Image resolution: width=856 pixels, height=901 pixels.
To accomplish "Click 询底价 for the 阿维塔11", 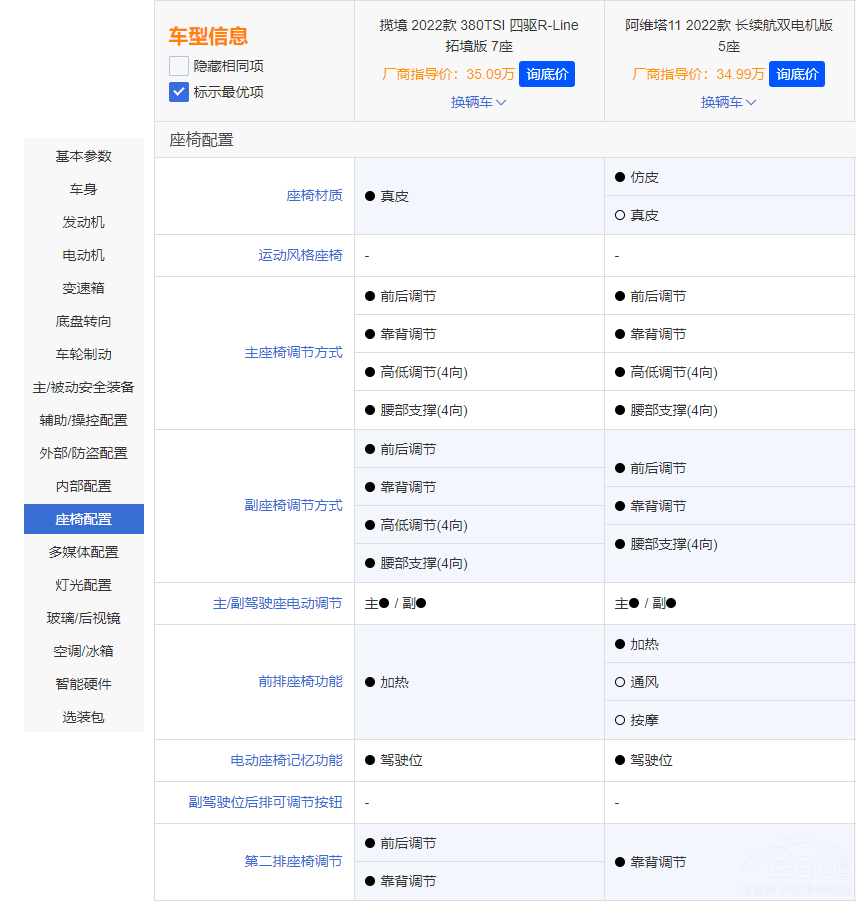I will (x=796, y=73).
